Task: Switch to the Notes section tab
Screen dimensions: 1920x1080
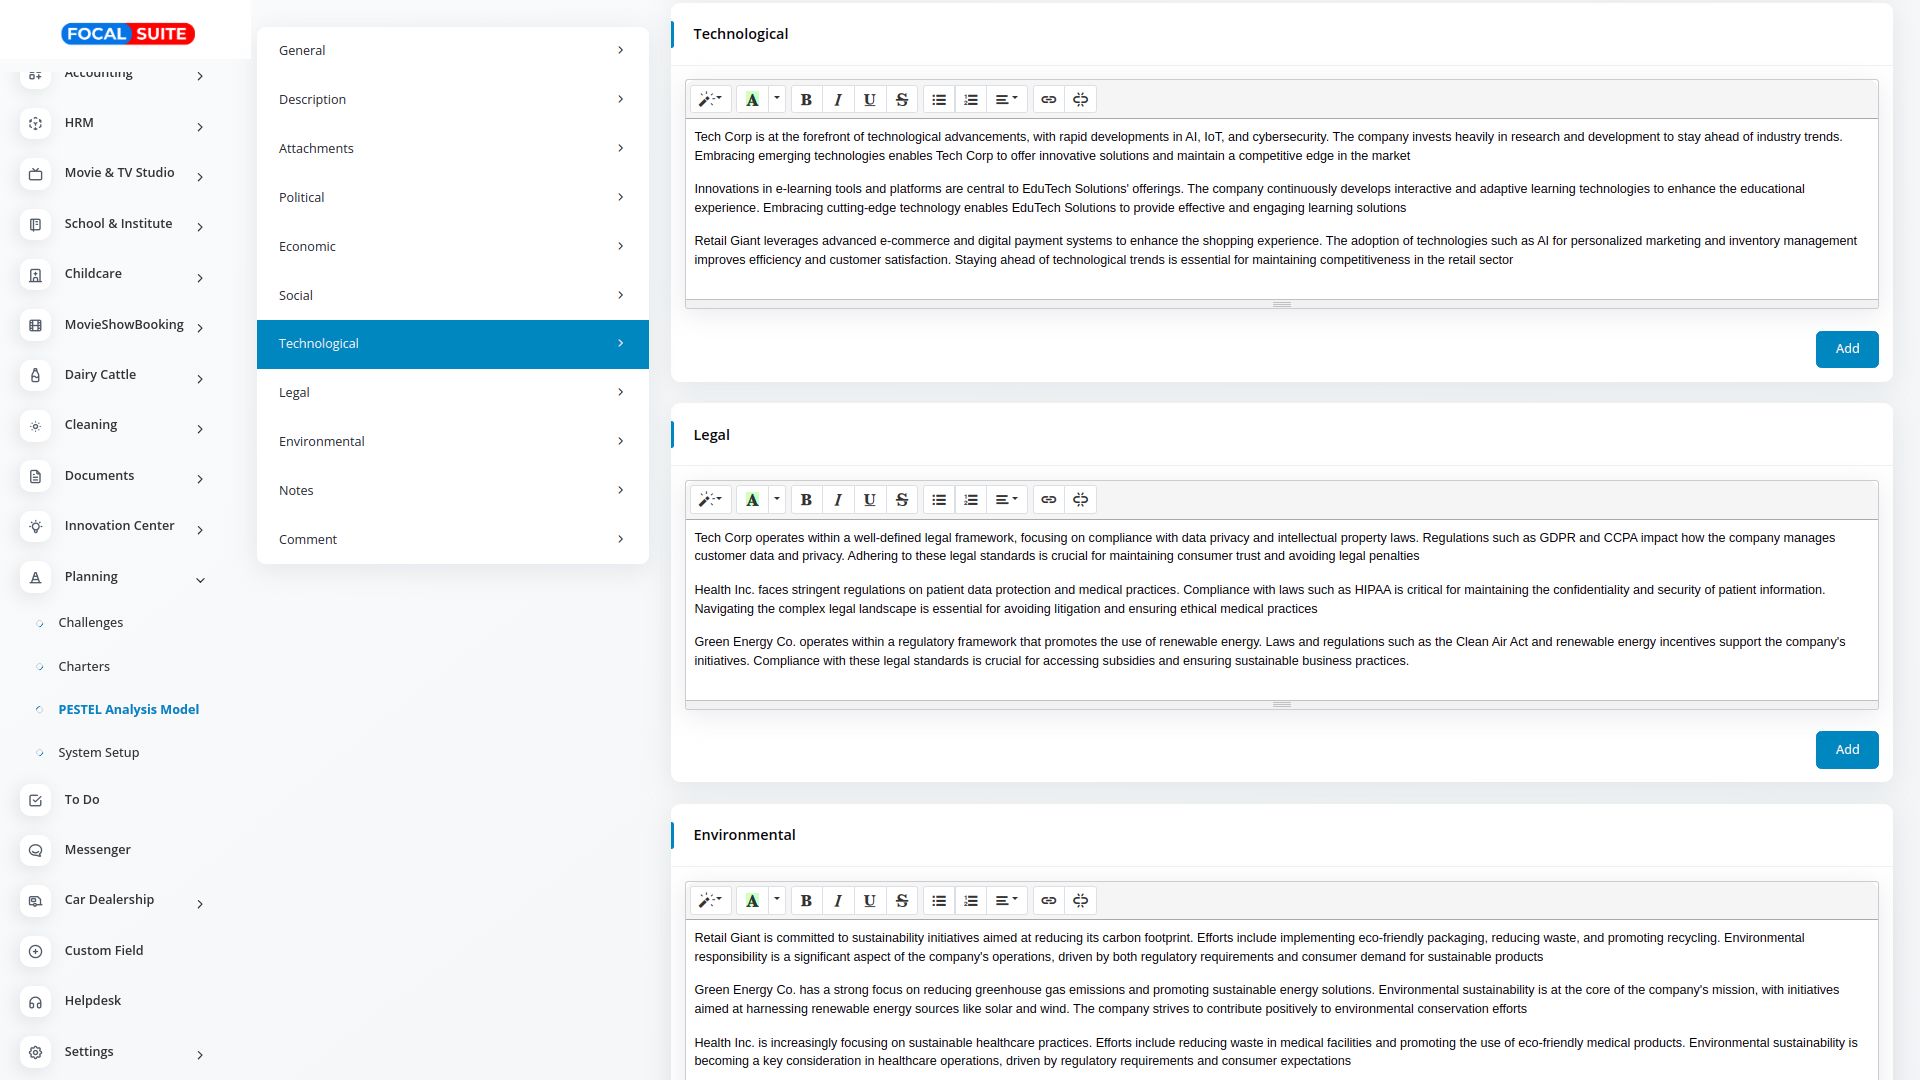Action: tap(452, 490)
